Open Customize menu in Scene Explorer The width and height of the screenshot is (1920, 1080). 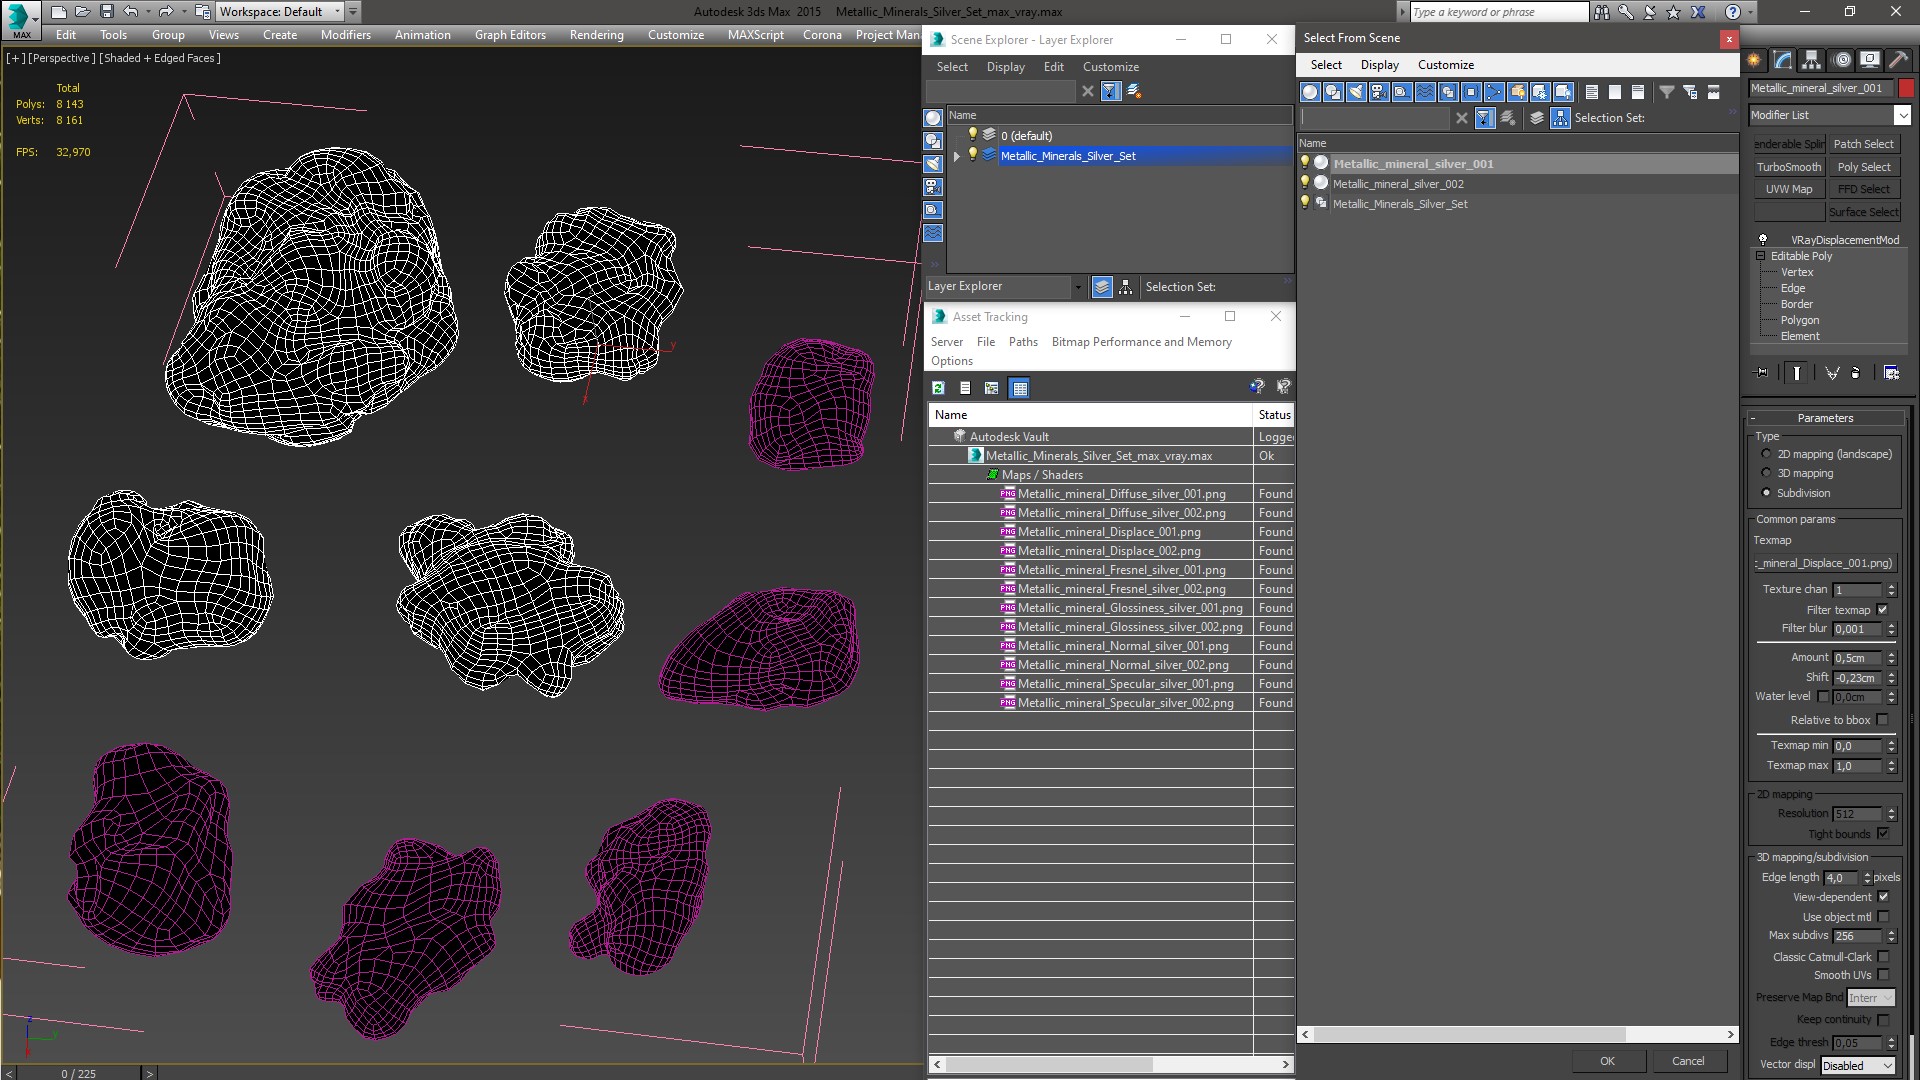pos(1110,67)
